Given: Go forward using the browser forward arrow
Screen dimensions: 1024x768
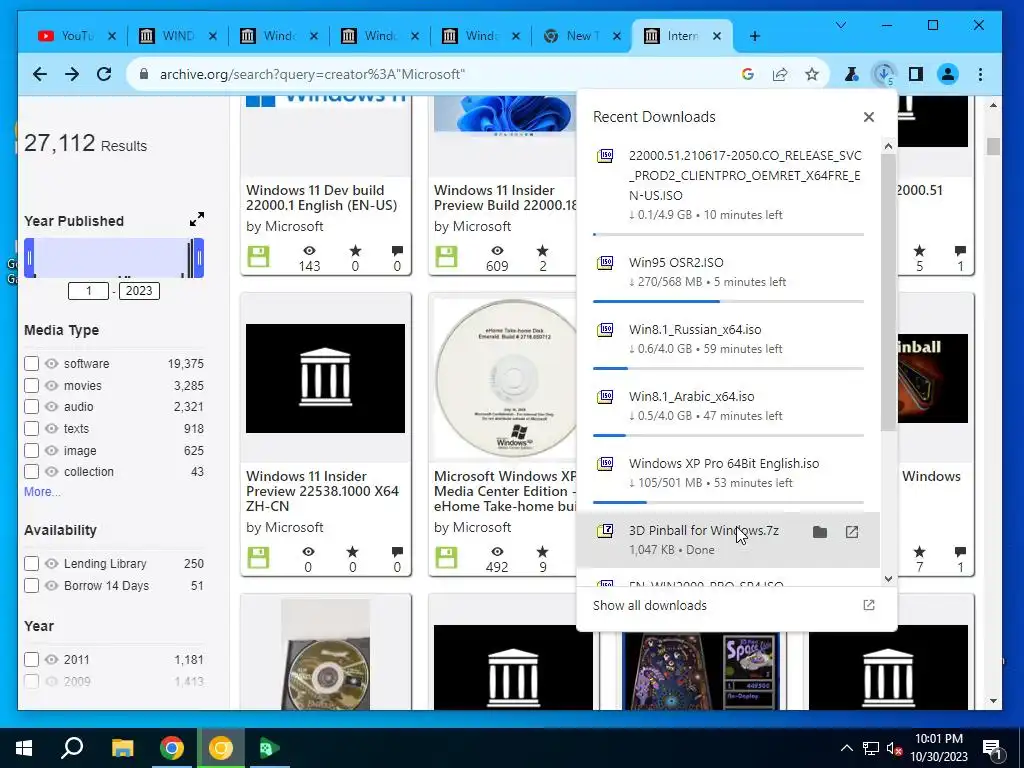Looking at the screenshot, I should click(x=72, y=74).
